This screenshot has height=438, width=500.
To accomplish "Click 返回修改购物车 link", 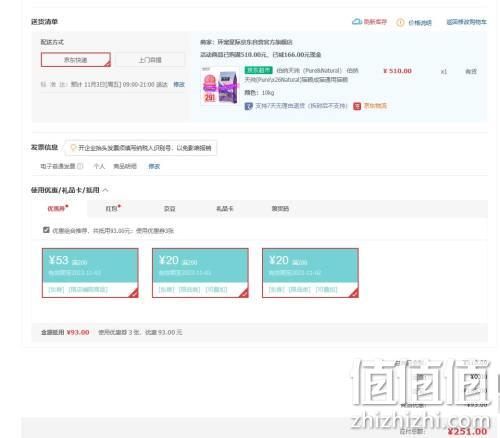I will 466,22.
